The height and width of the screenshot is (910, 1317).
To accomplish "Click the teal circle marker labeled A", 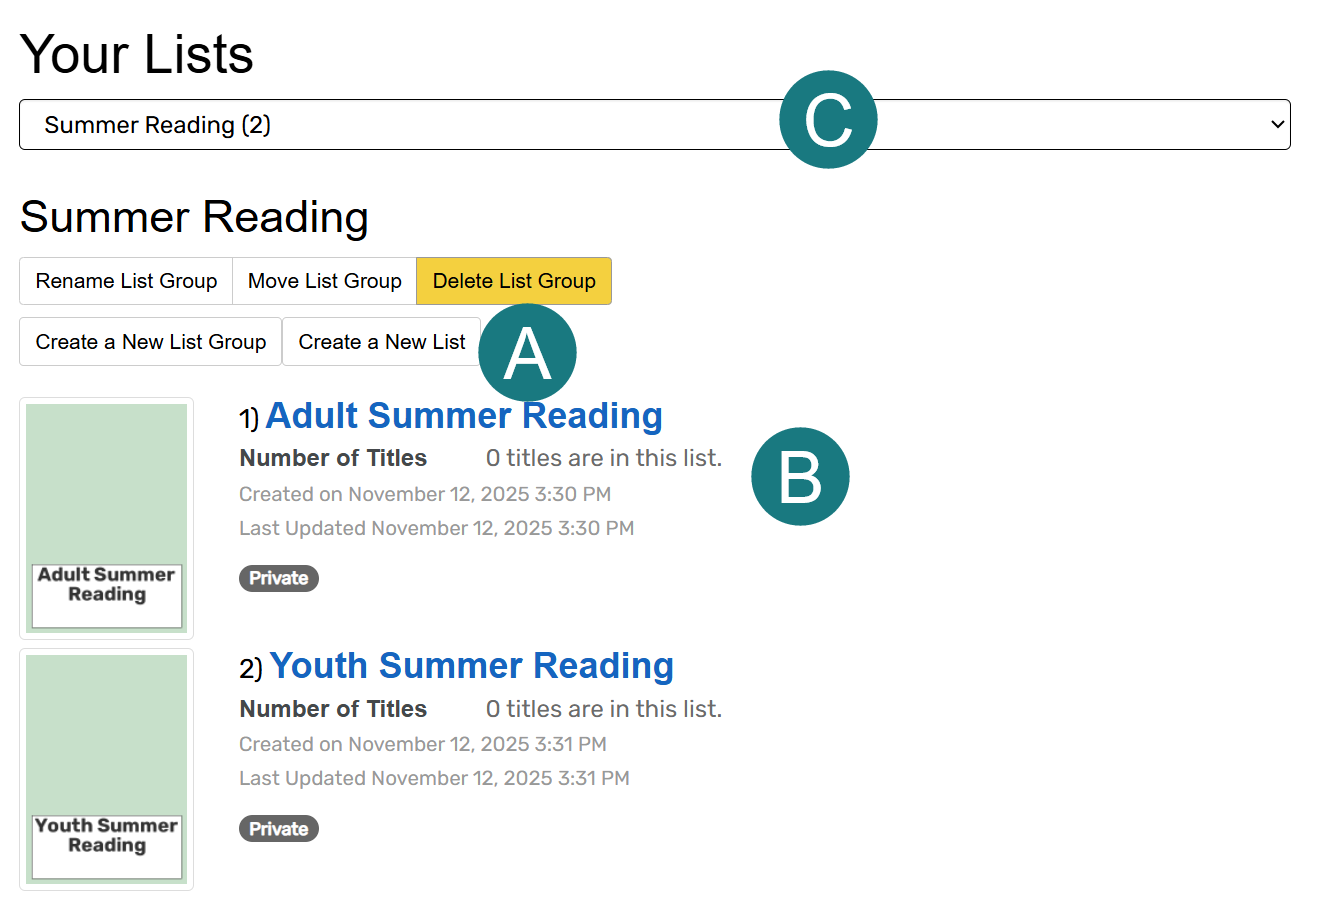I will (527, 354).
